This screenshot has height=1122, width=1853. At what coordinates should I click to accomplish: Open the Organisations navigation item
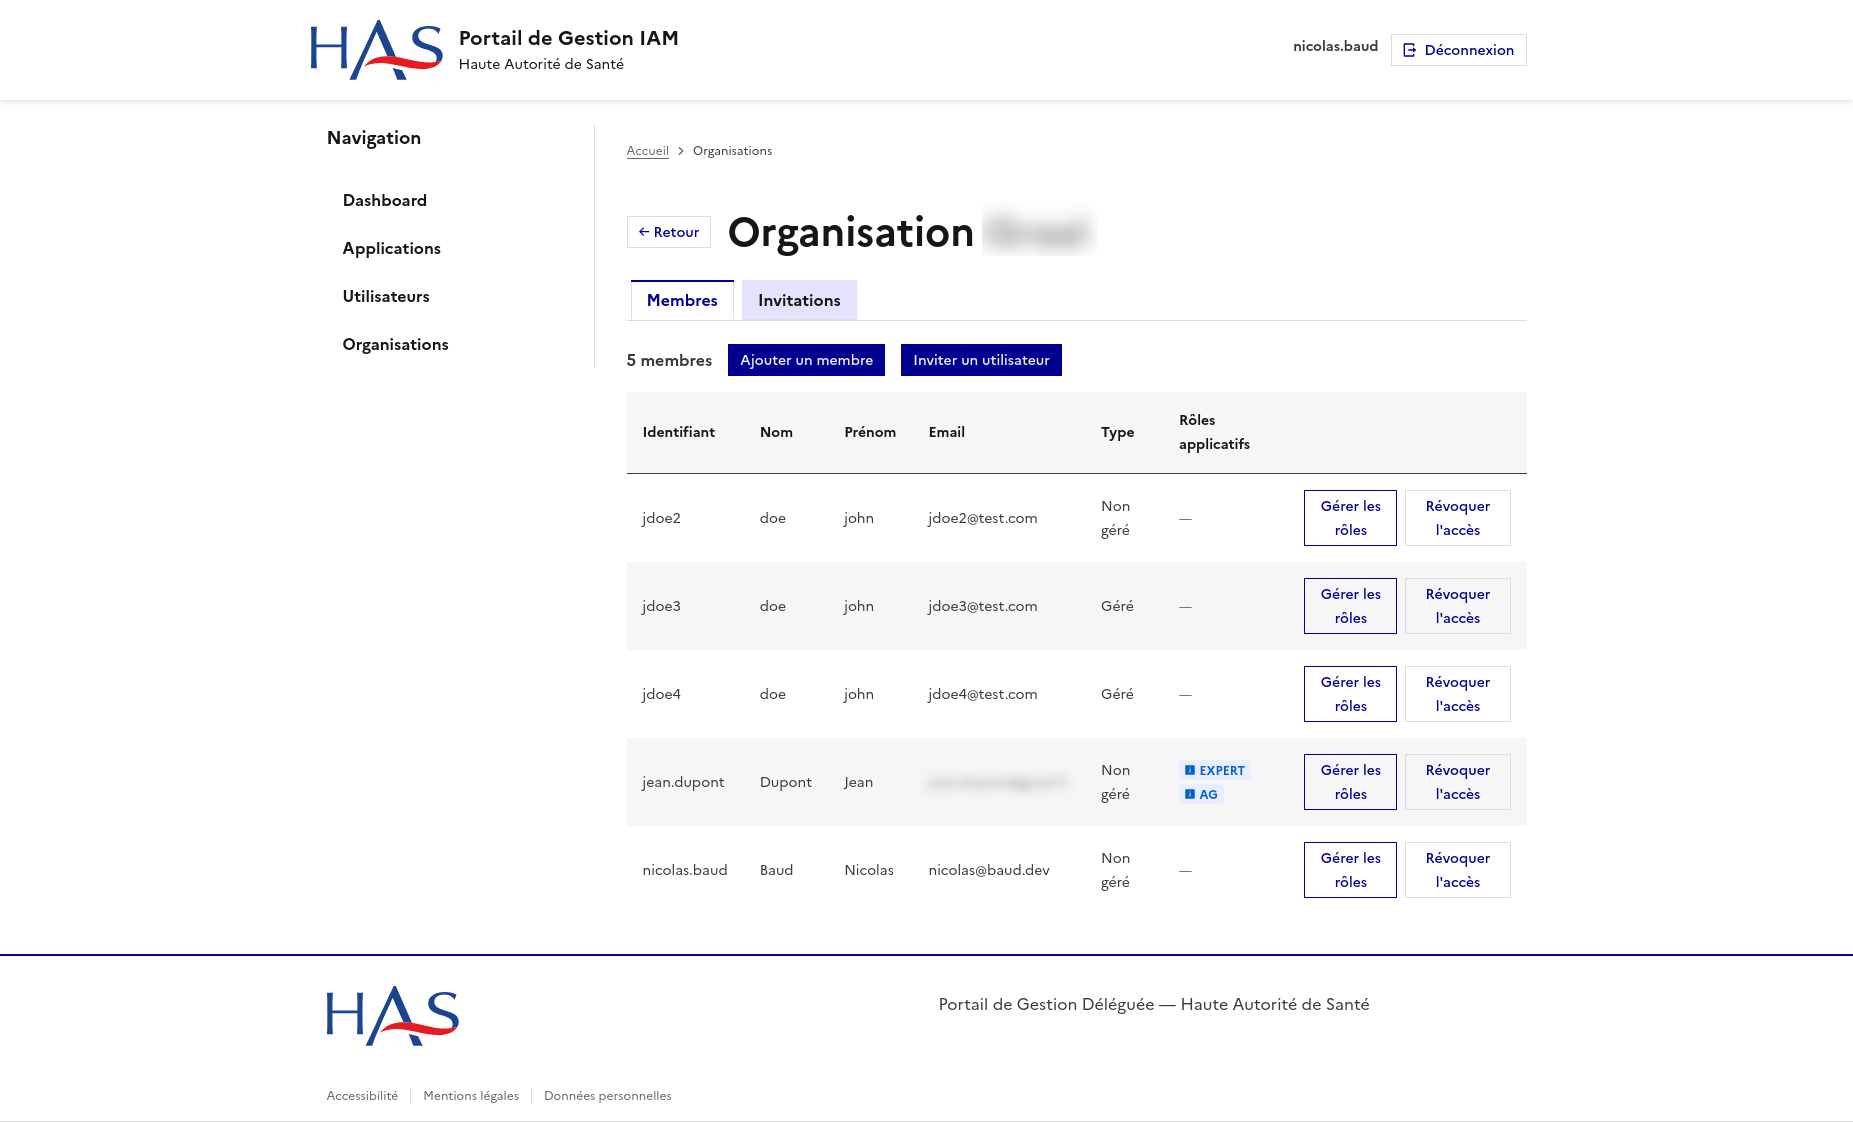[x=396, y=344]
